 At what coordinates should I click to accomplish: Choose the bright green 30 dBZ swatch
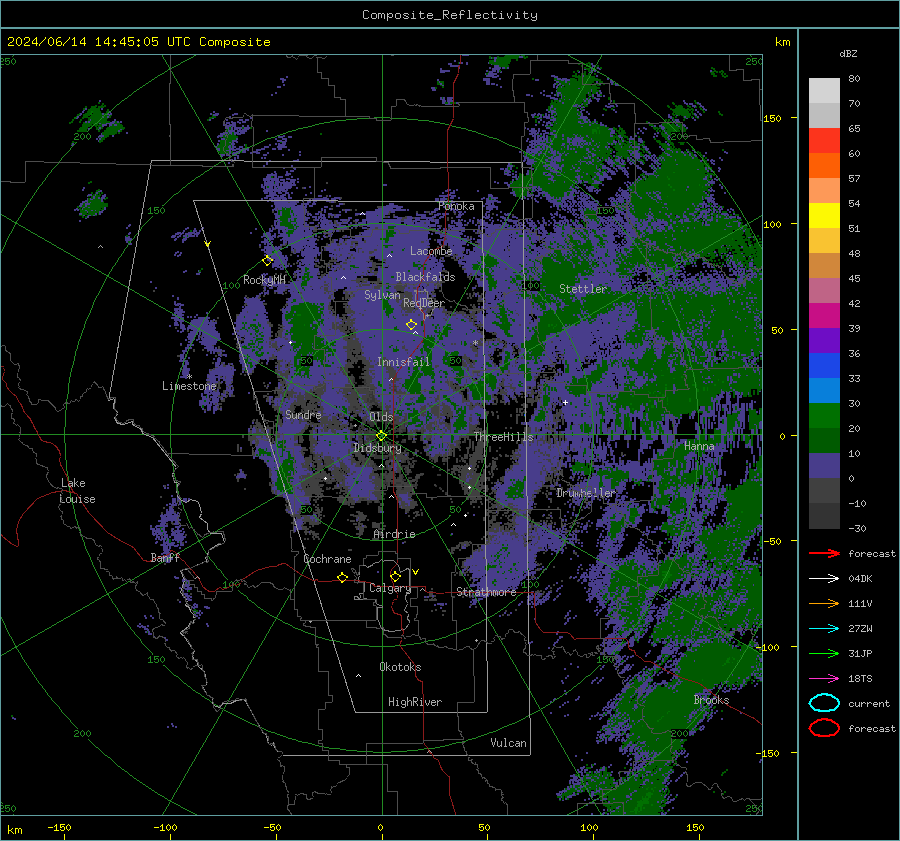pyautogui.click(x=824, y=415)
